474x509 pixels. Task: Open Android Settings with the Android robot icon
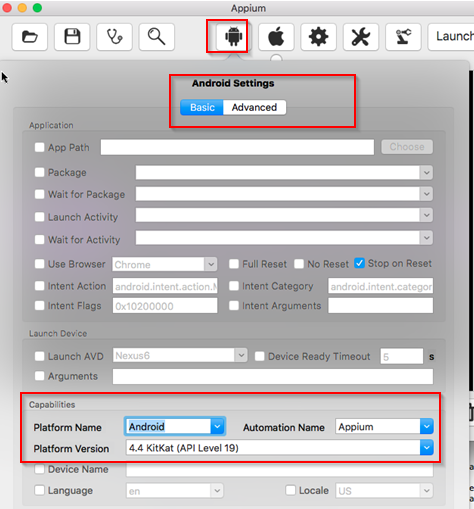tap(233, 37)
